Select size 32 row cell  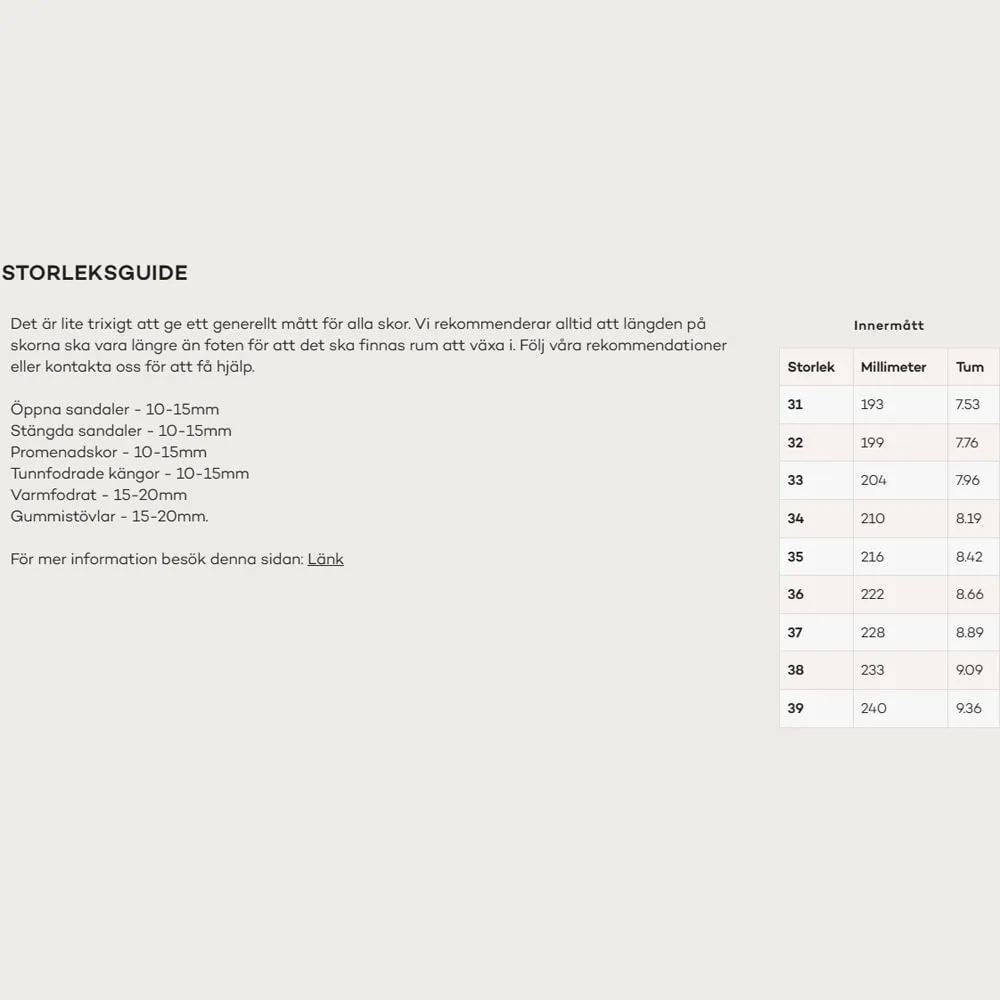816,443
